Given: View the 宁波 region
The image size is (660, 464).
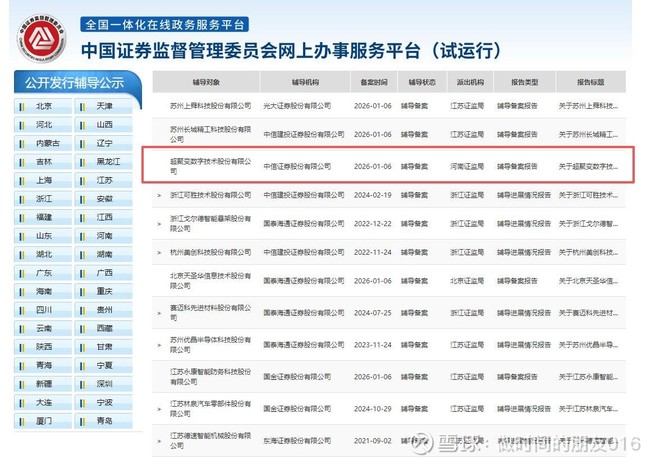Looking at the screenshot, I should [x=104, y=403].
